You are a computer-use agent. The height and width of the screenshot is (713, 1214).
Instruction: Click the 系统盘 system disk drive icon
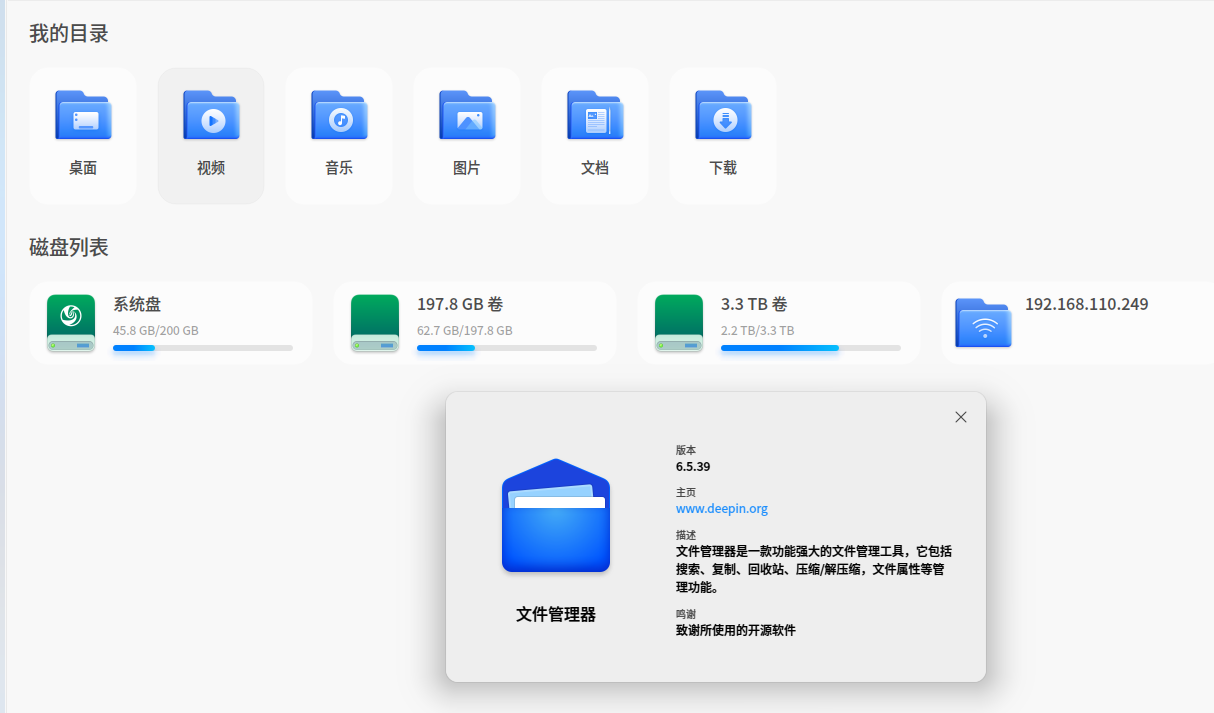coord(71,323)
